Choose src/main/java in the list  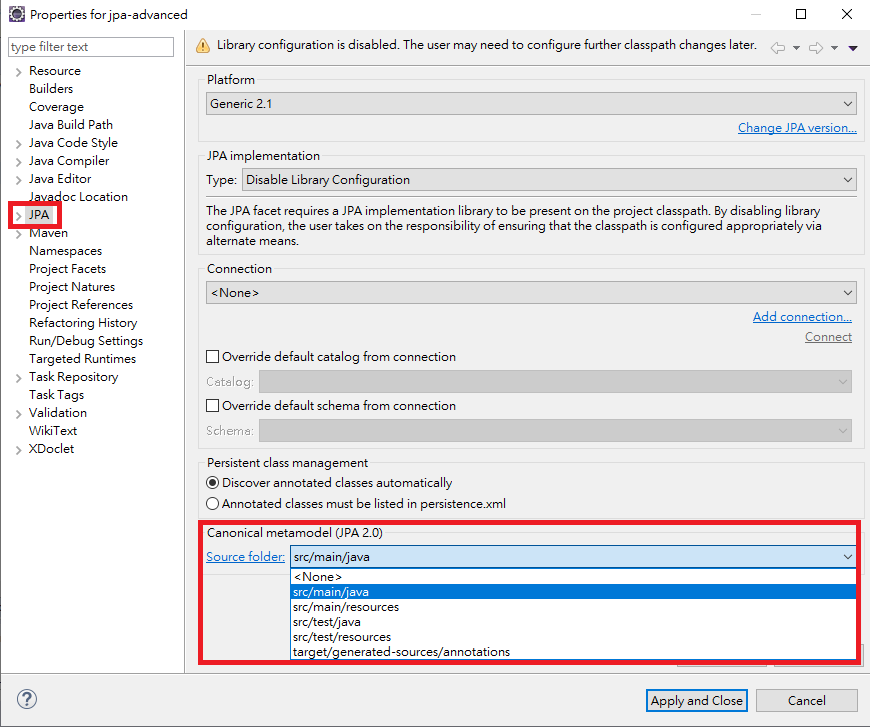(573, 592)
